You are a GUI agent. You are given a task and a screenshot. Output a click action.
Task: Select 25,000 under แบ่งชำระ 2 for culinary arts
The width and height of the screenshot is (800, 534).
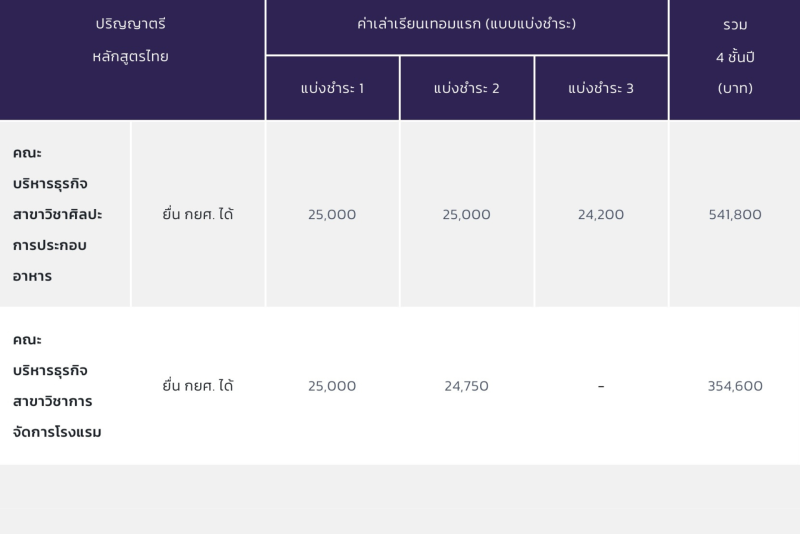[x=466, y=214]
